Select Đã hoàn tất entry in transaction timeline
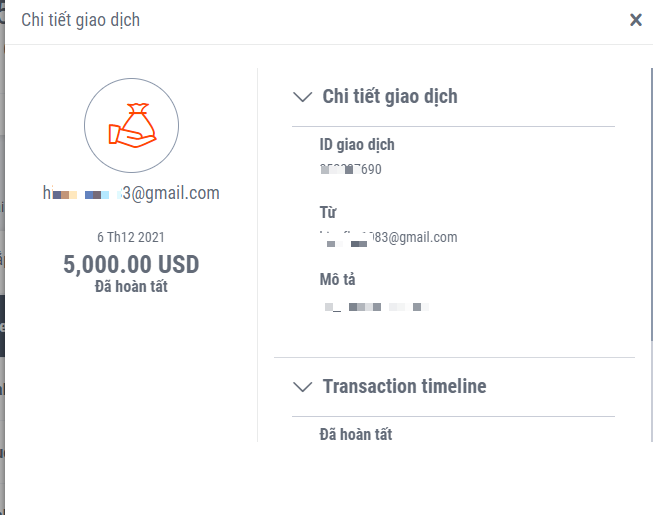Viewport: 653px width, 515px height. 355,434
